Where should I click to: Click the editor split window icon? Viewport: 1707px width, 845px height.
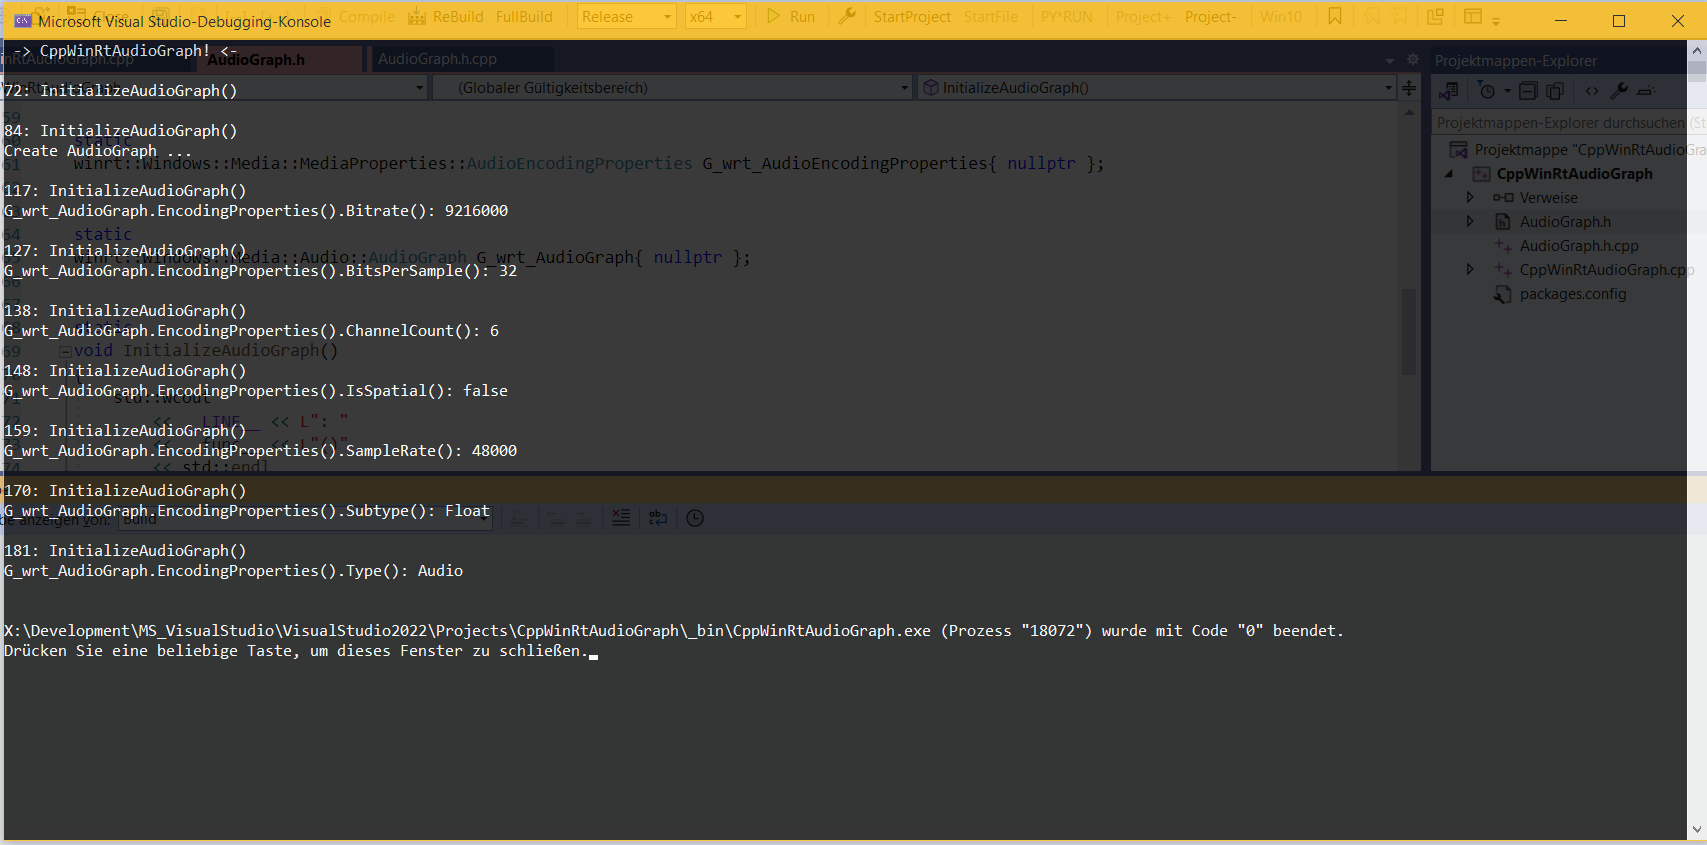1409,88
